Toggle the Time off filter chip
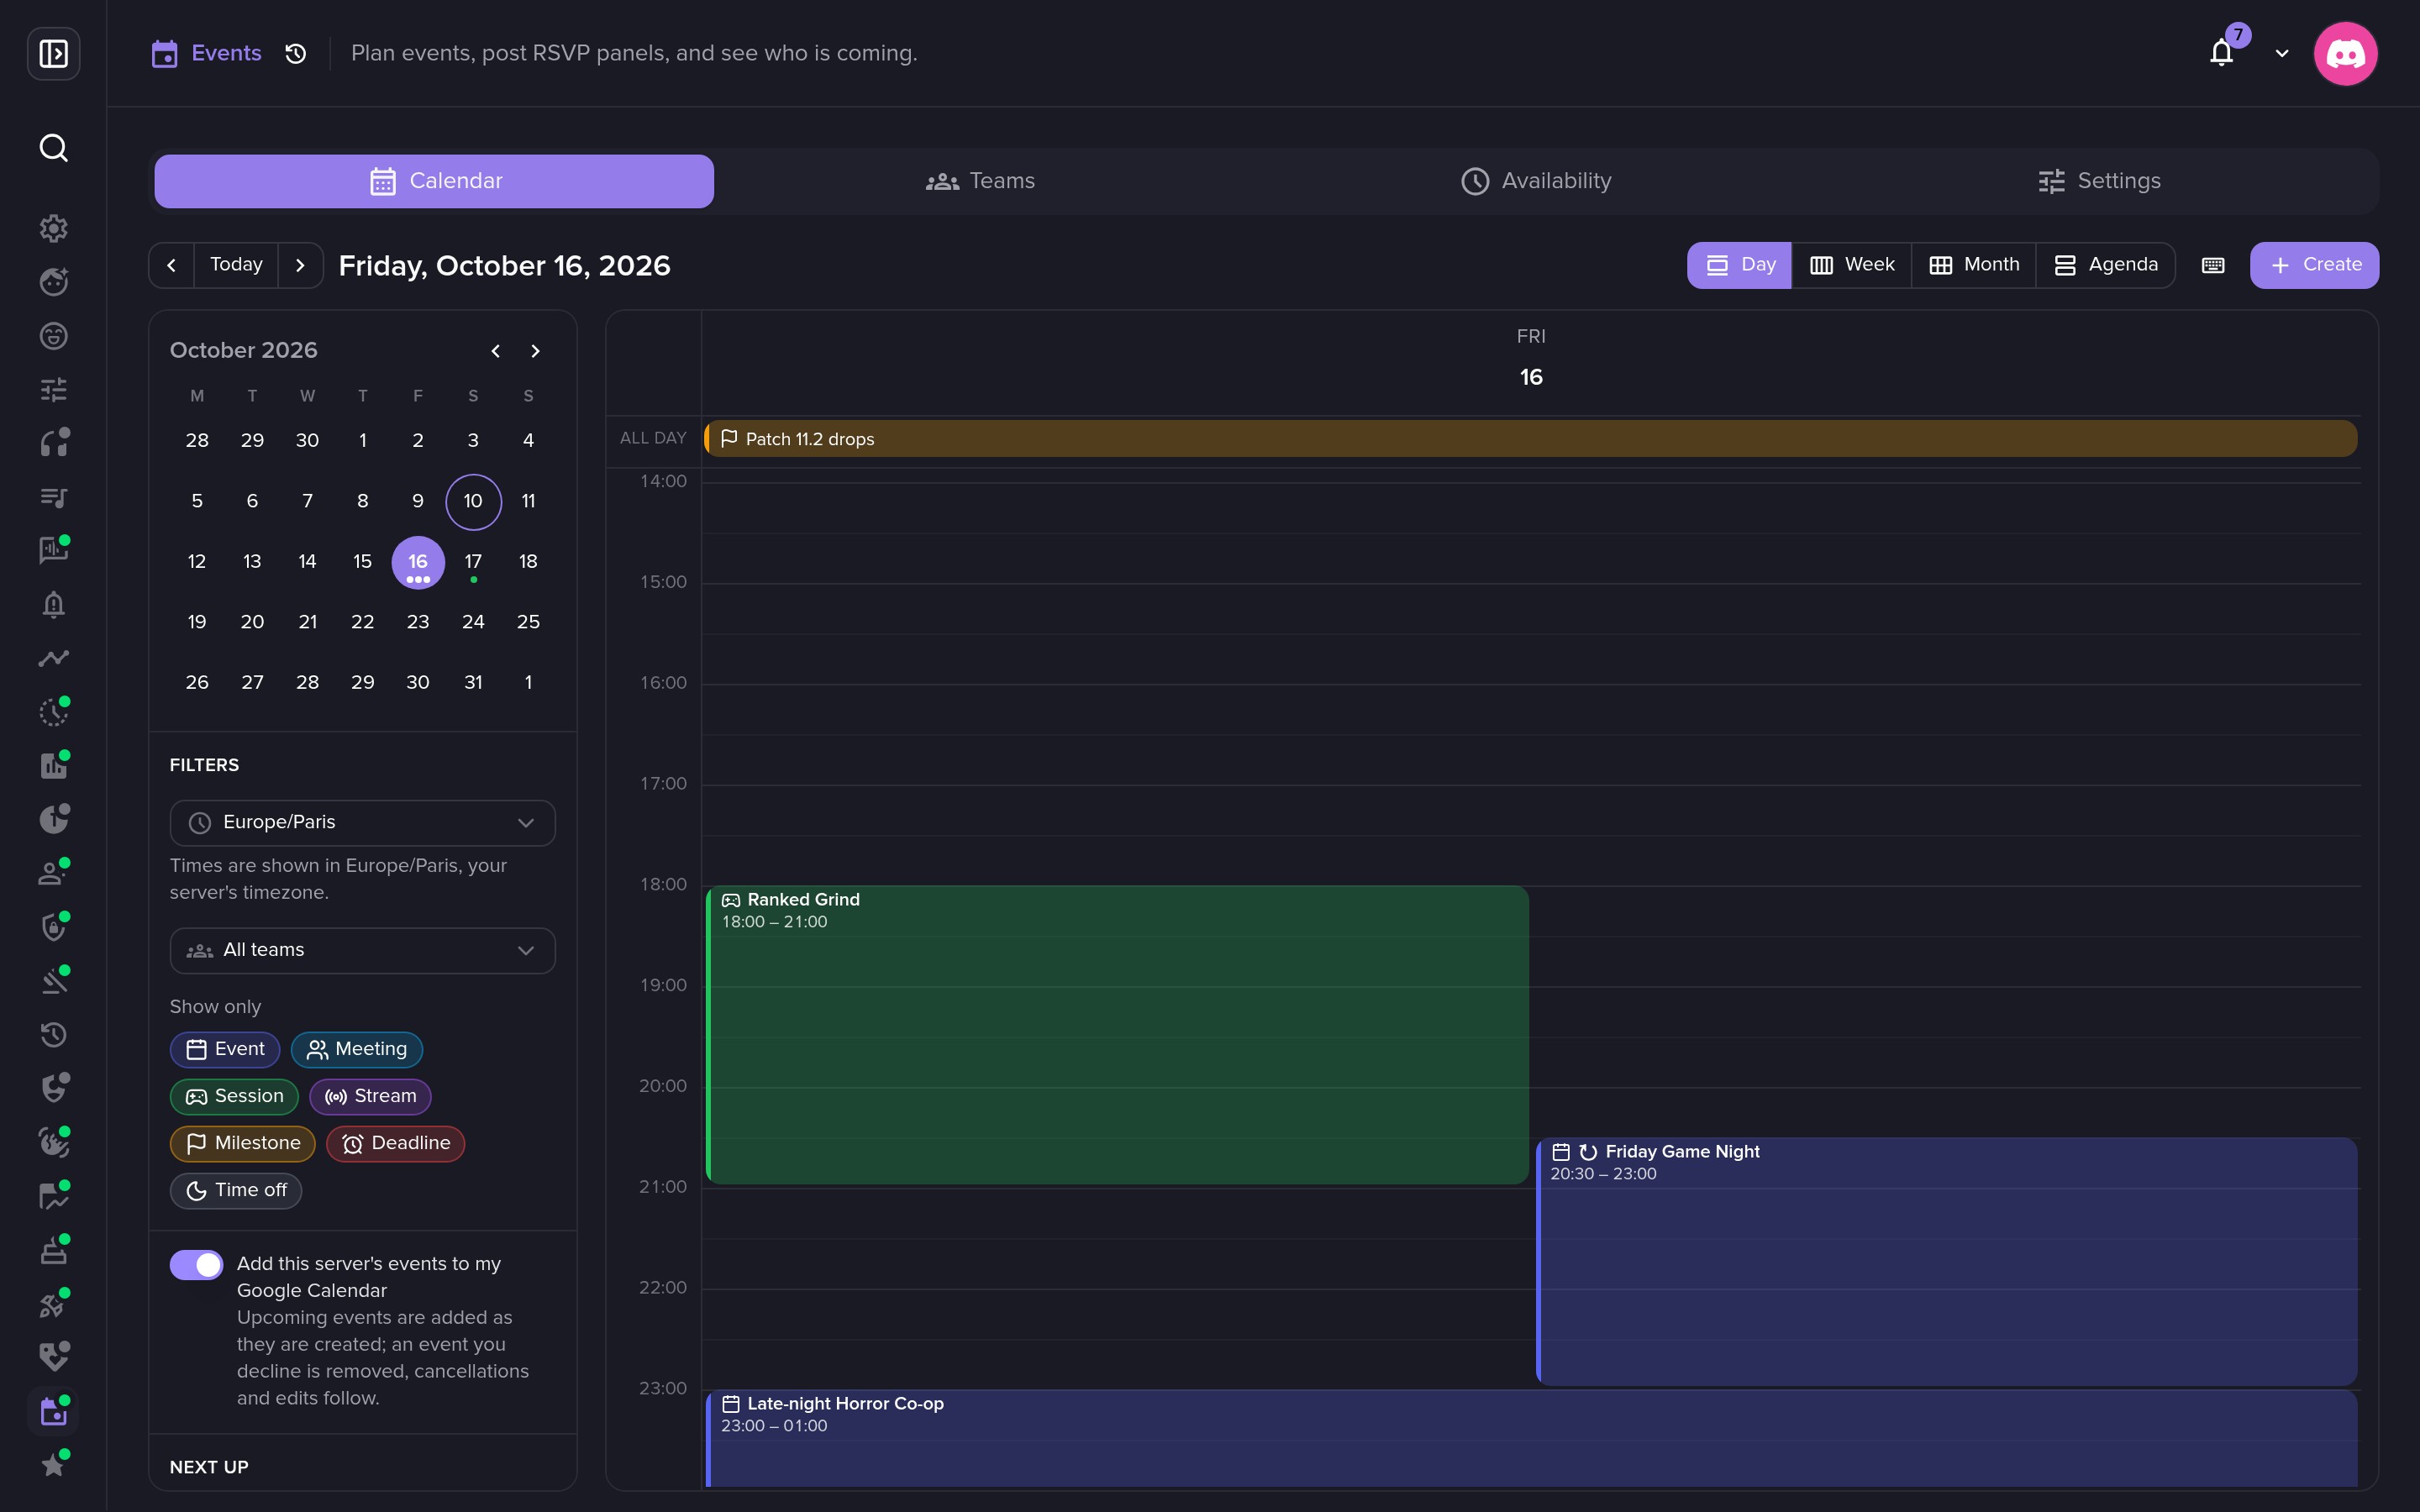Image resolution: width=2420 pixels, height=1512 pixels. click(x=236, y=1190)
